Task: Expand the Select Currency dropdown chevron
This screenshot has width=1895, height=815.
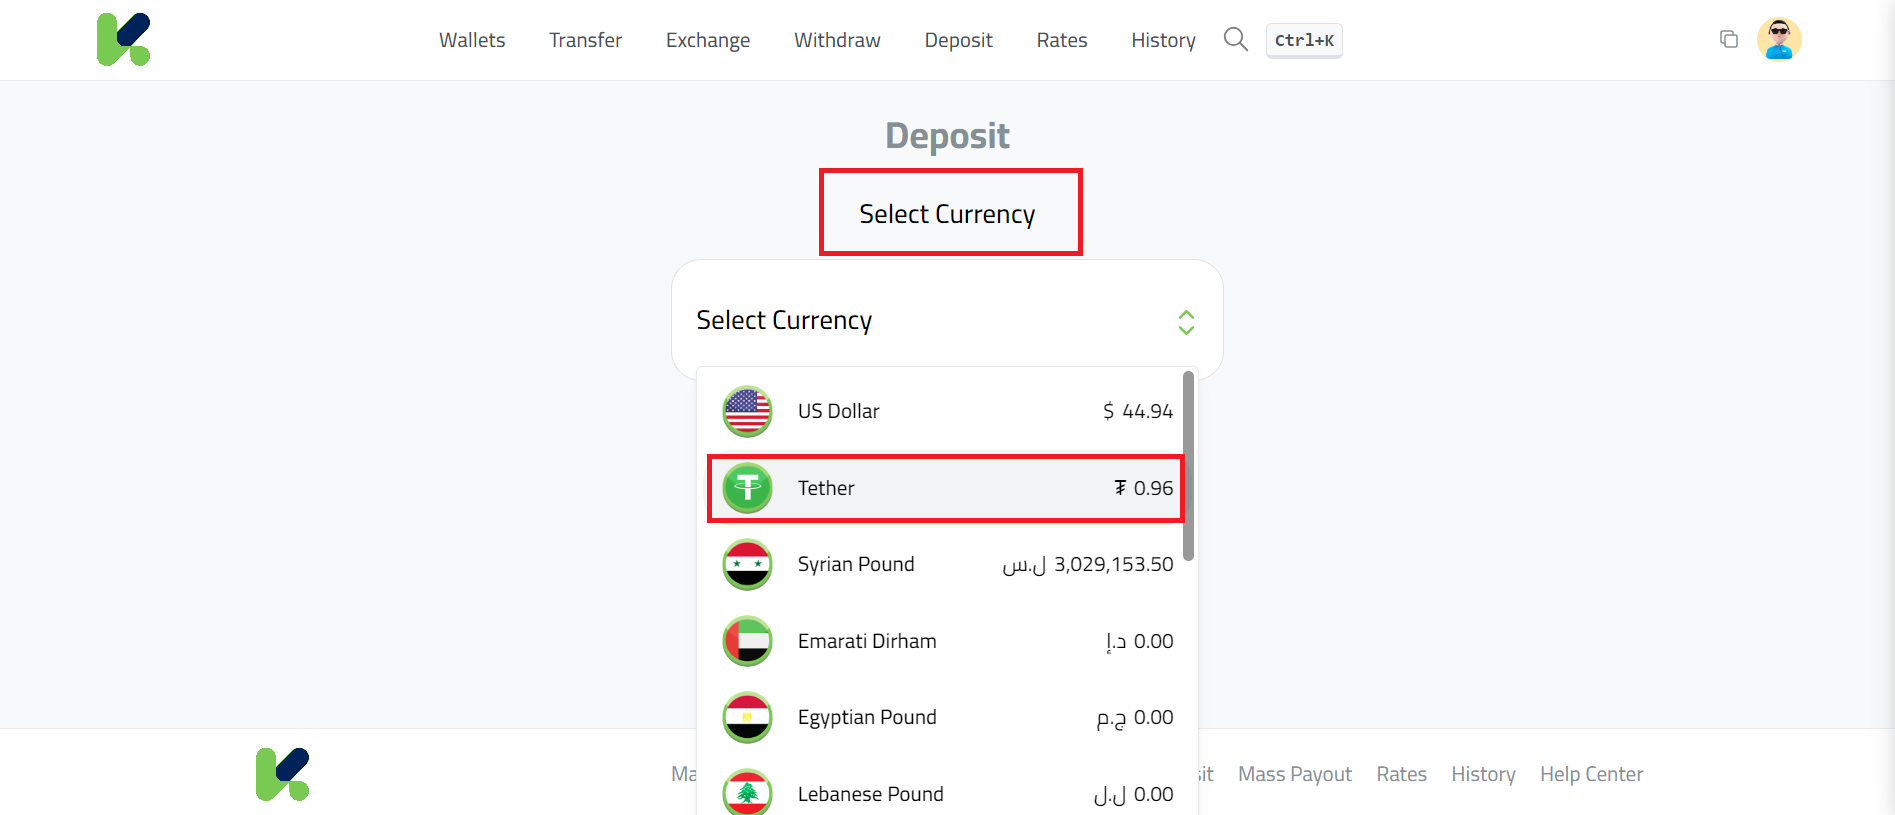Action: [x=1185, y=322]
